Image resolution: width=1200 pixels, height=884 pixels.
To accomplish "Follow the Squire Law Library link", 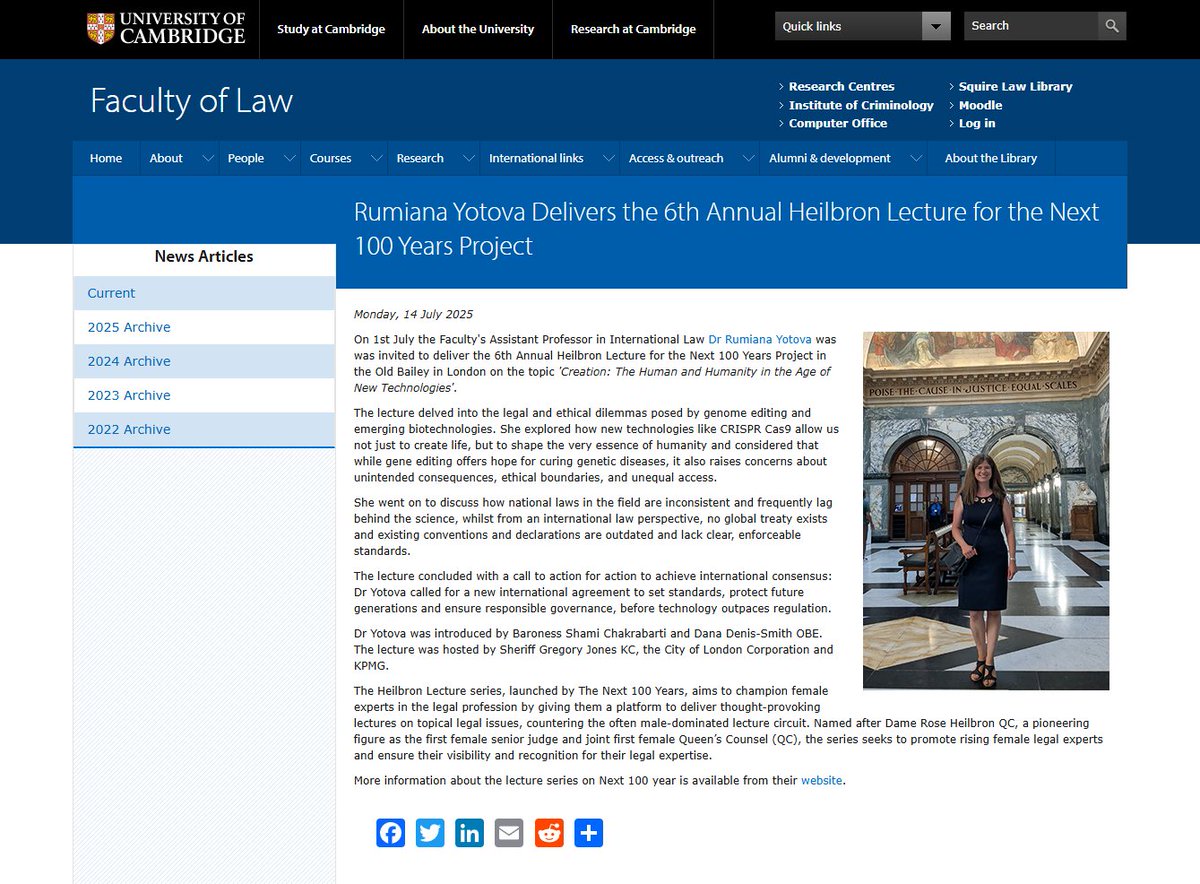I will coord(1015,87).
